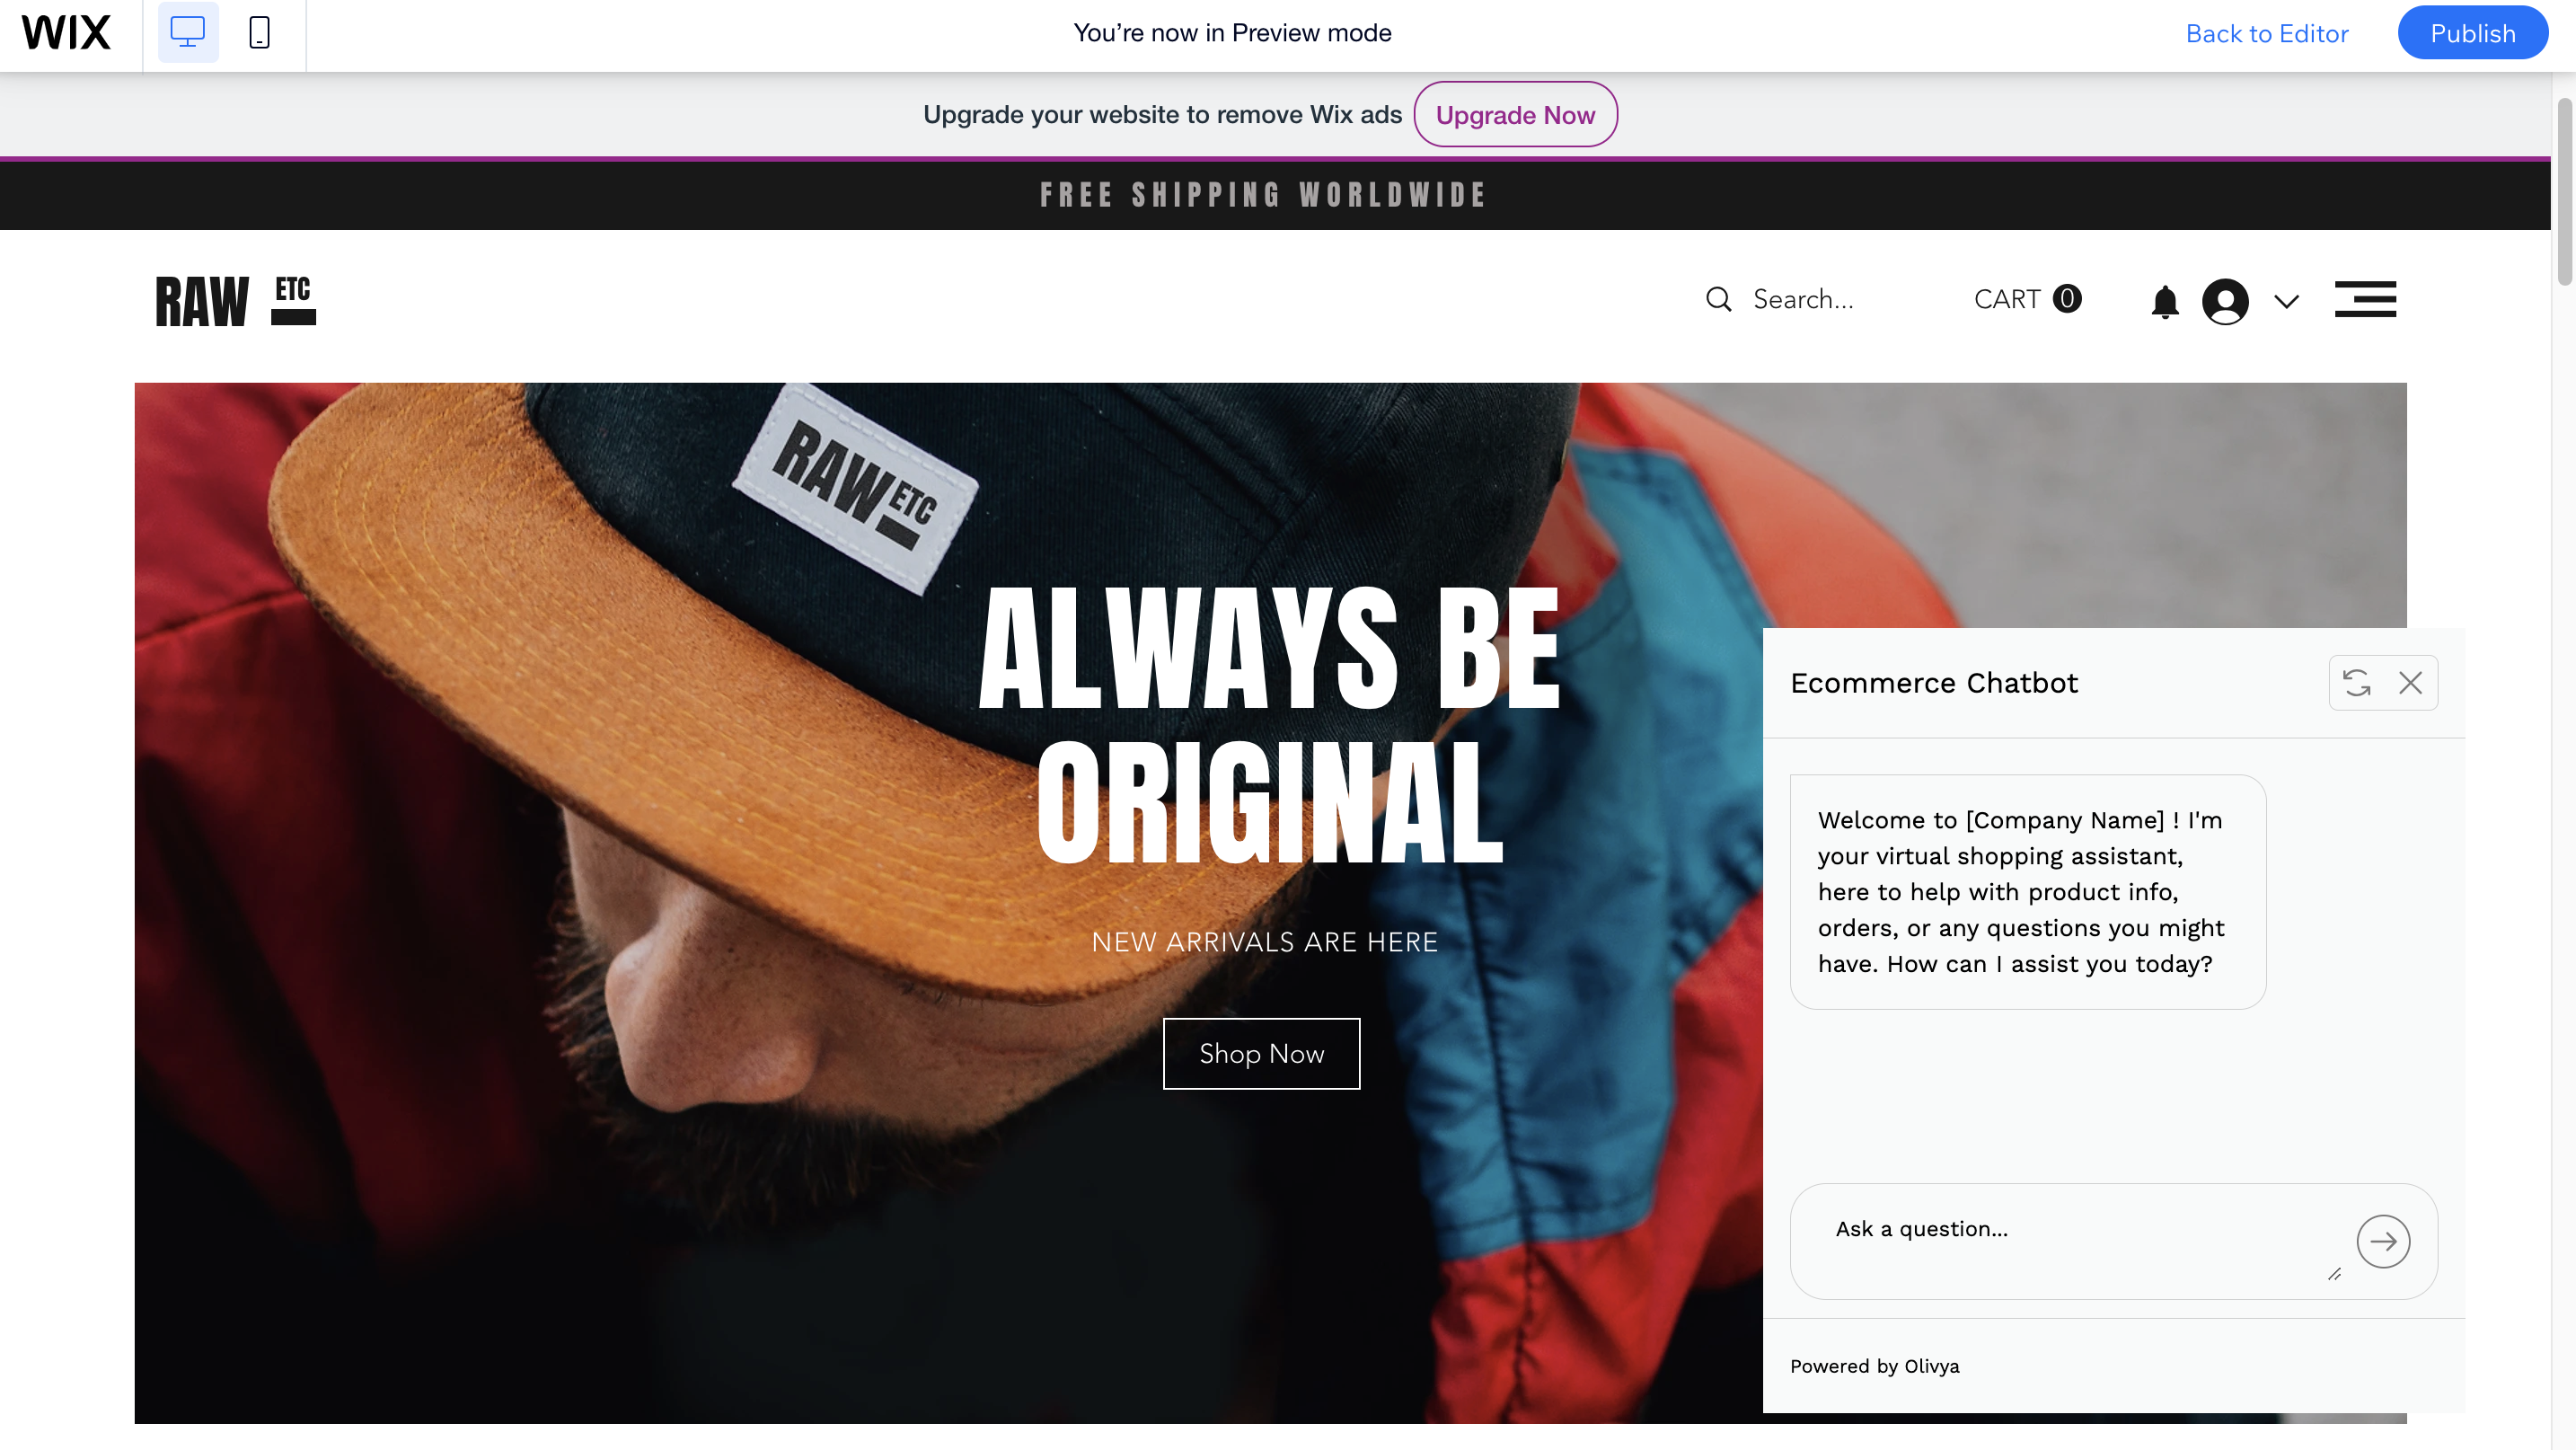Click the Ask a question text box
Image resolution: width=2576 pixels, height=1450 pixels.
click(2080, 1241)
